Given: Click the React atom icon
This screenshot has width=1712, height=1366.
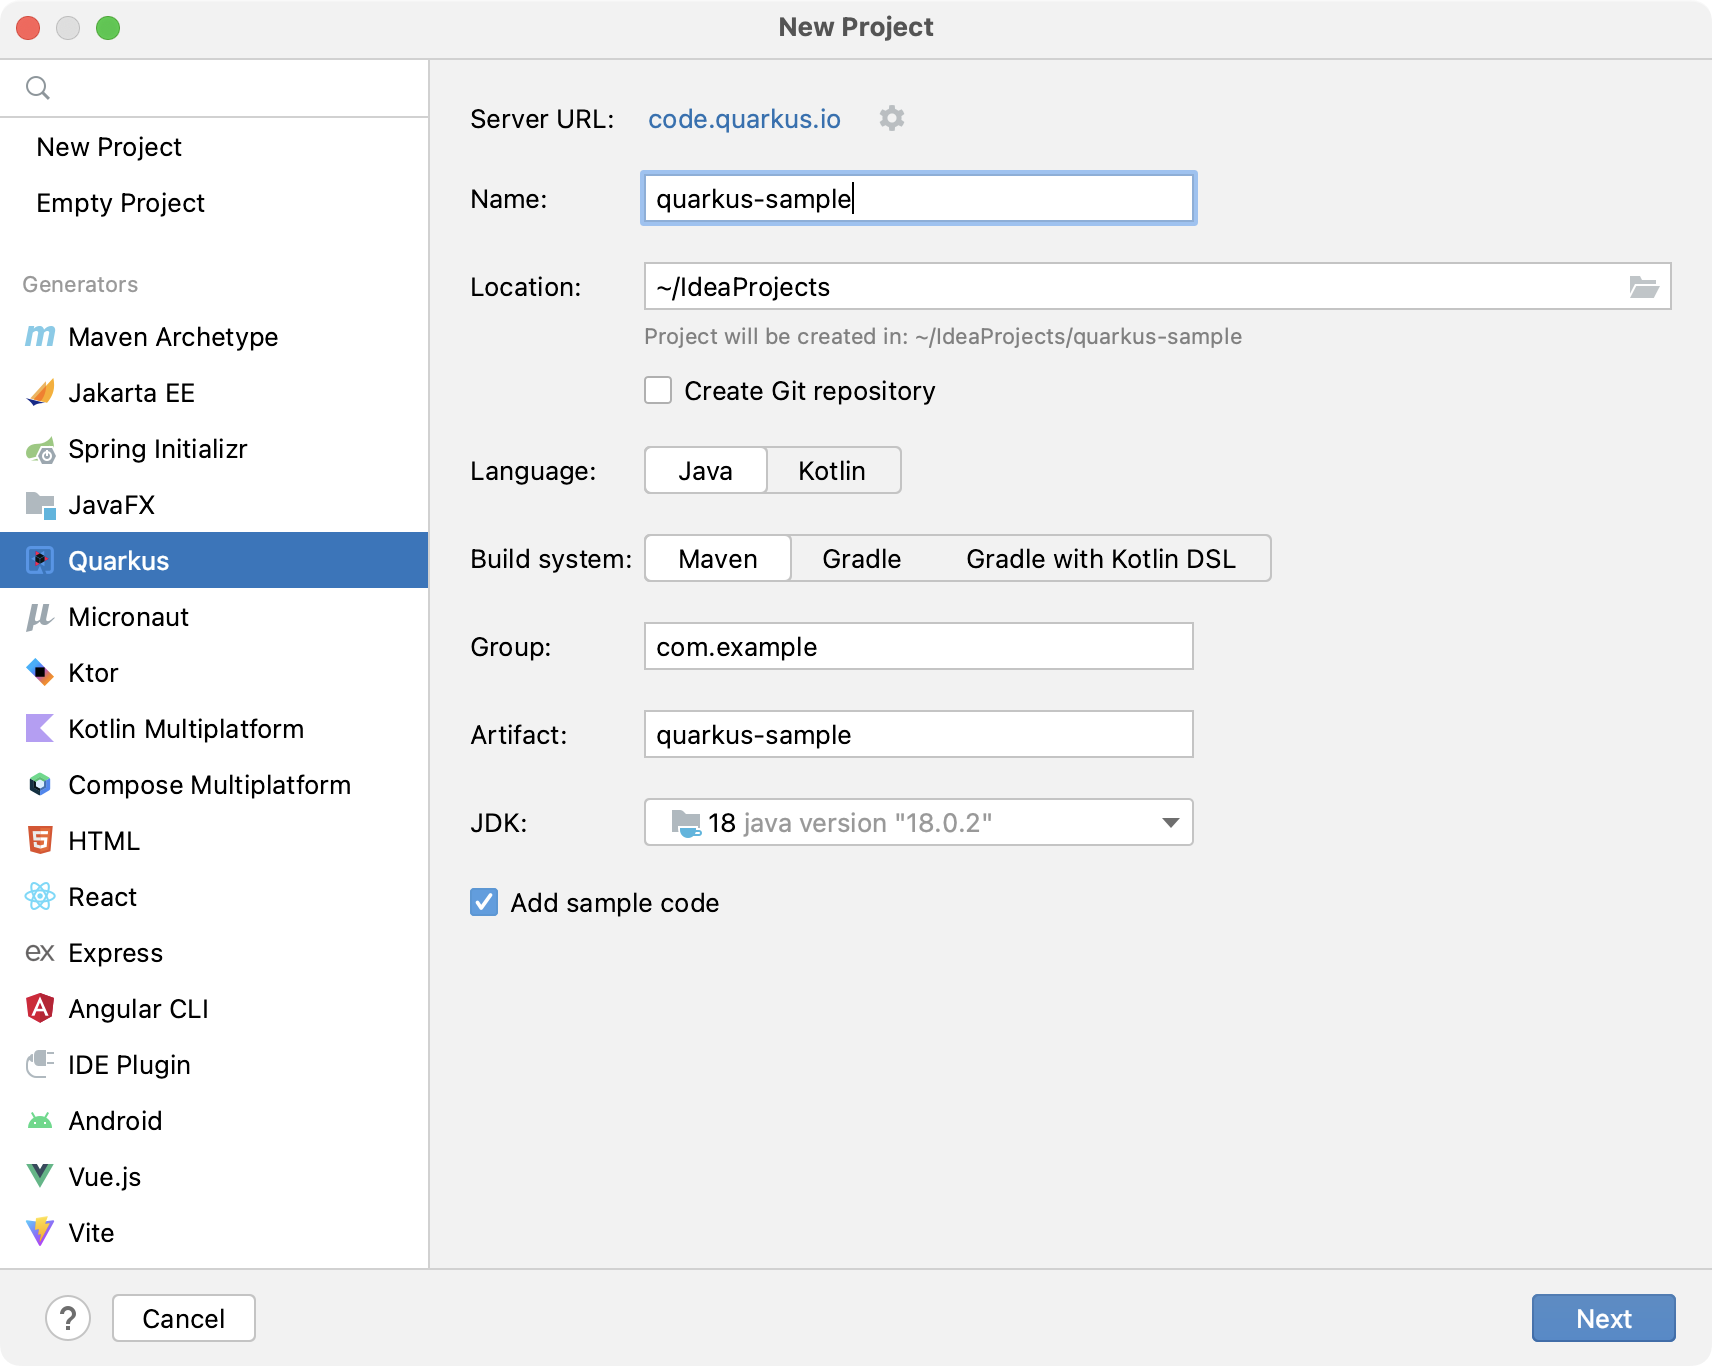Looking at the screenshot, I should click(x=40, y=896).
